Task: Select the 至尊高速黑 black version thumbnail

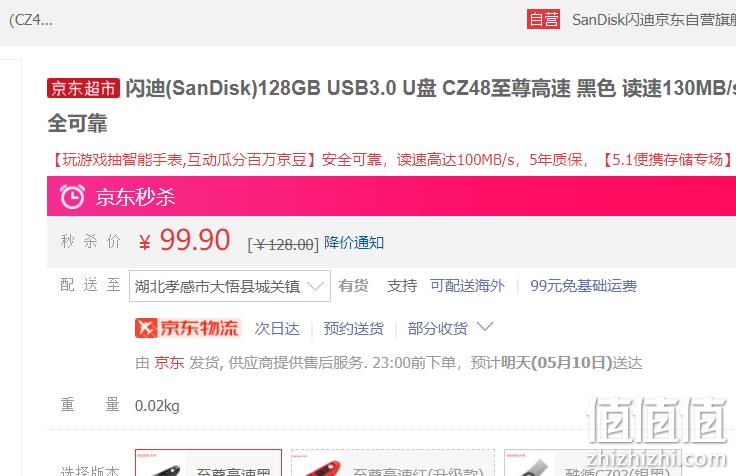Action: coord(208,463)
